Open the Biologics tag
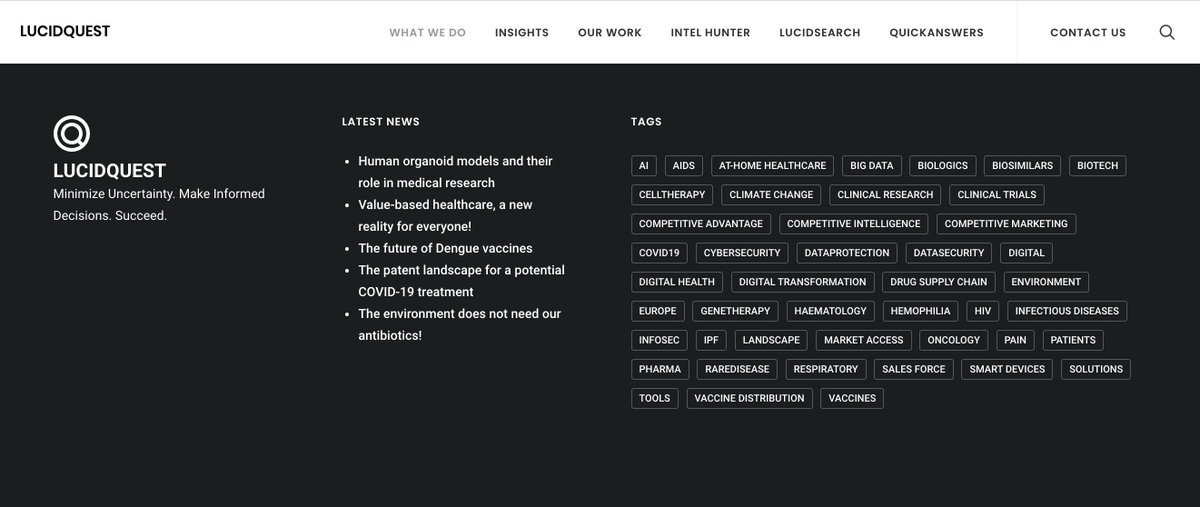 pyautogui.click(x=943, y=165)
